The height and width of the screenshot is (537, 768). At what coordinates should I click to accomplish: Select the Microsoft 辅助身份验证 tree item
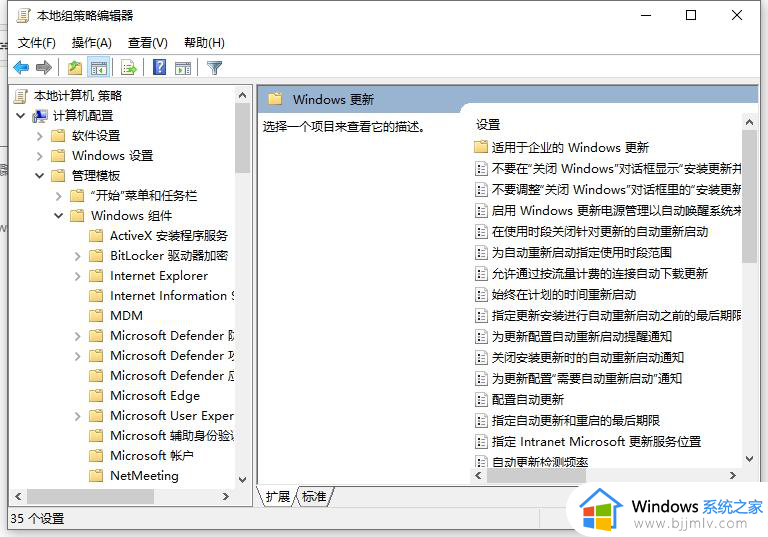point(172,436)
